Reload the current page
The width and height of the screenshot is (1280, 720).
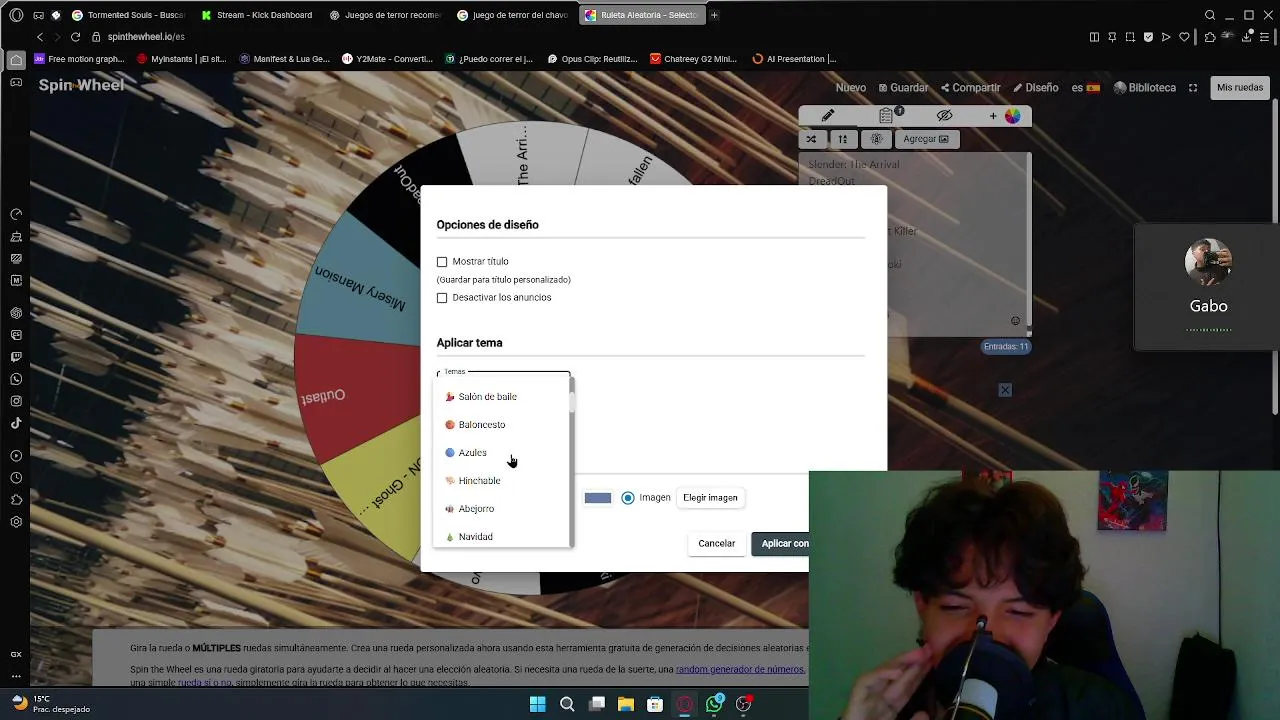coord(75,37)
